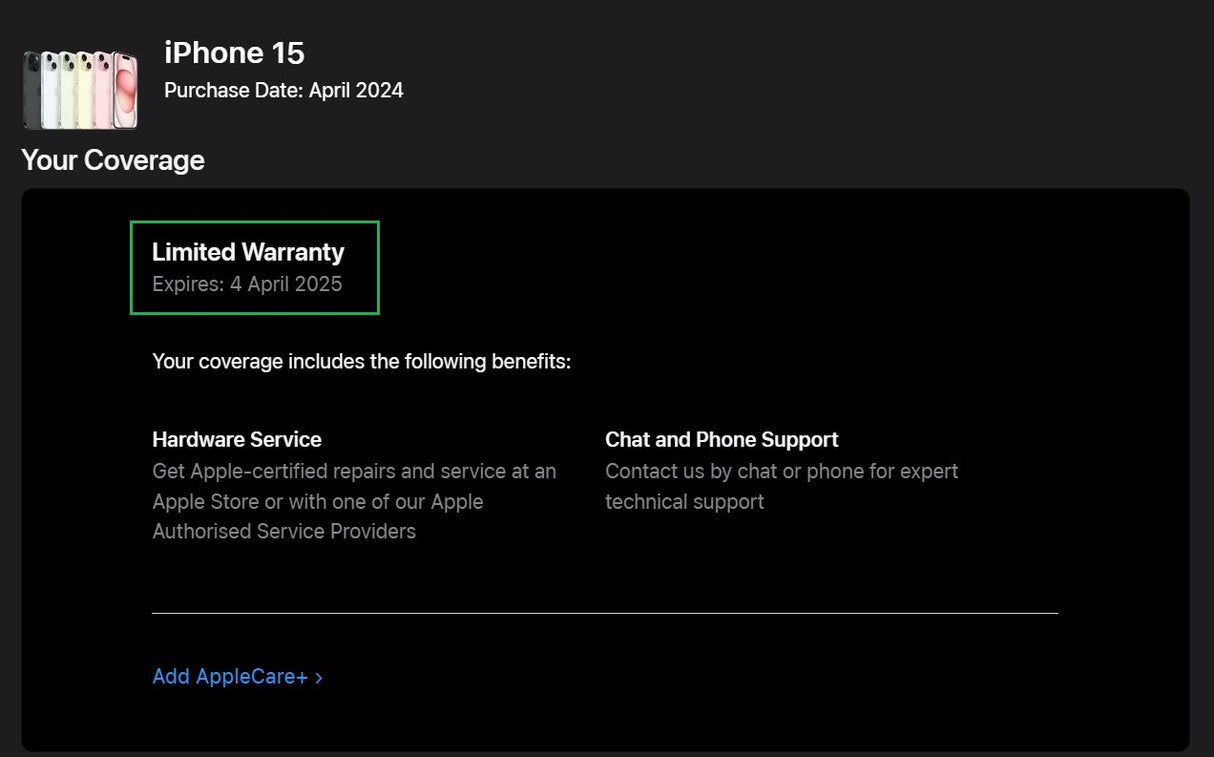The image size is (1214, 757).
Task: Click the Add AppleCare+ link
Action: point(237,677)
